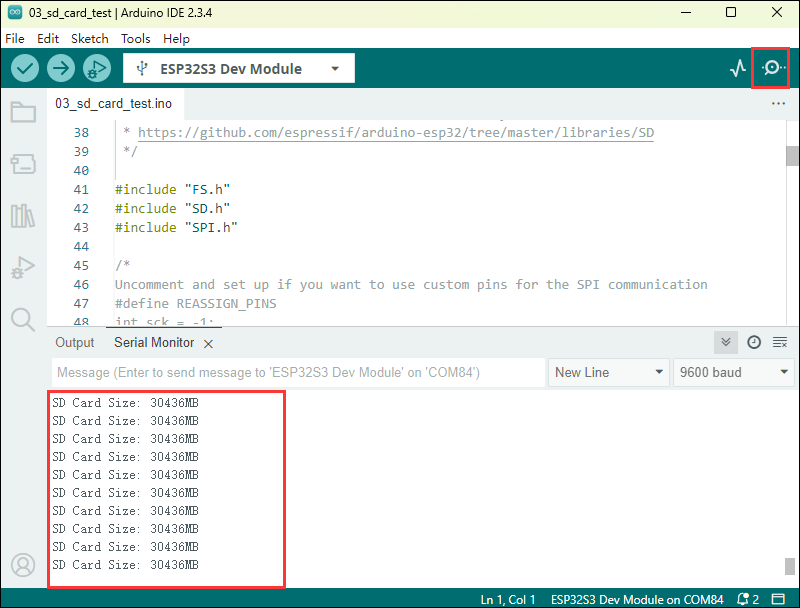Click the Verify sketch checkmark button
The width and height of the screenshot is (800, 608).
click(24, 68)
